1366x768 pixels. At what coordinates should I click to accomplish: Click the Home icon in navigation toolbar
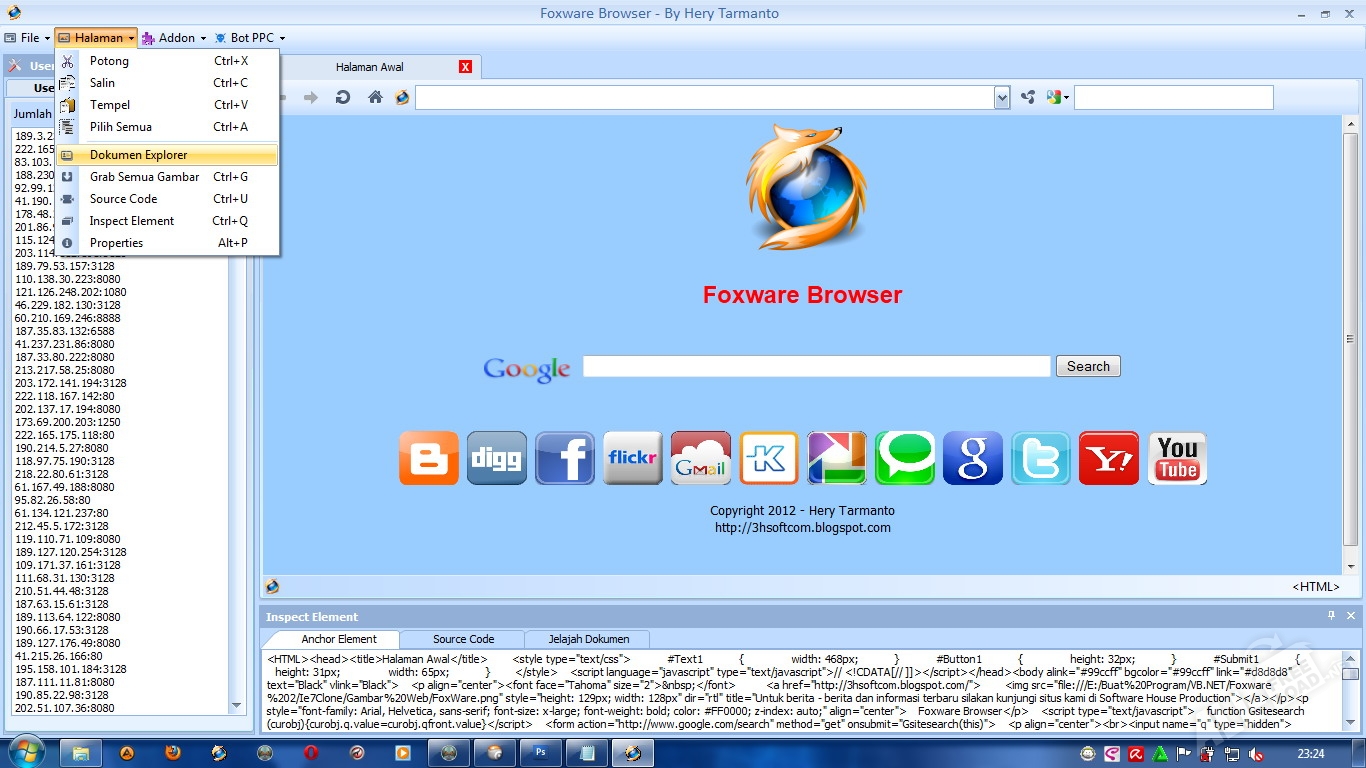375,97
